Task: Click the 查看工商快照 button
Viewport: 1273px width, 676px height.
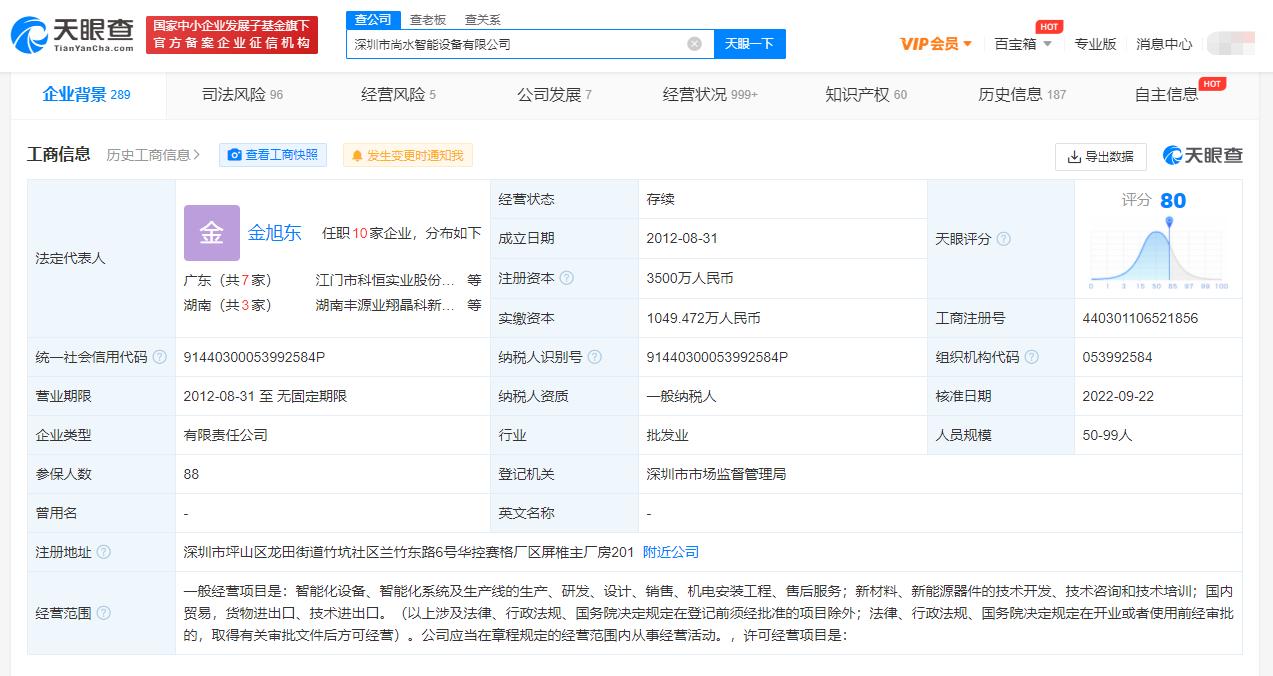Action: (x=273, y=155)
